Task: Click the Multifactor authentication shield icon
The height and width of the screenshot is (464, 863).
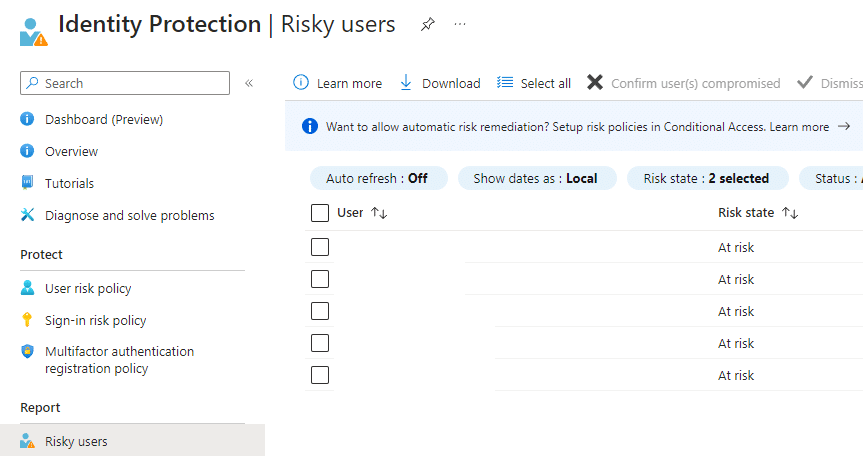Action: [27, 351]
